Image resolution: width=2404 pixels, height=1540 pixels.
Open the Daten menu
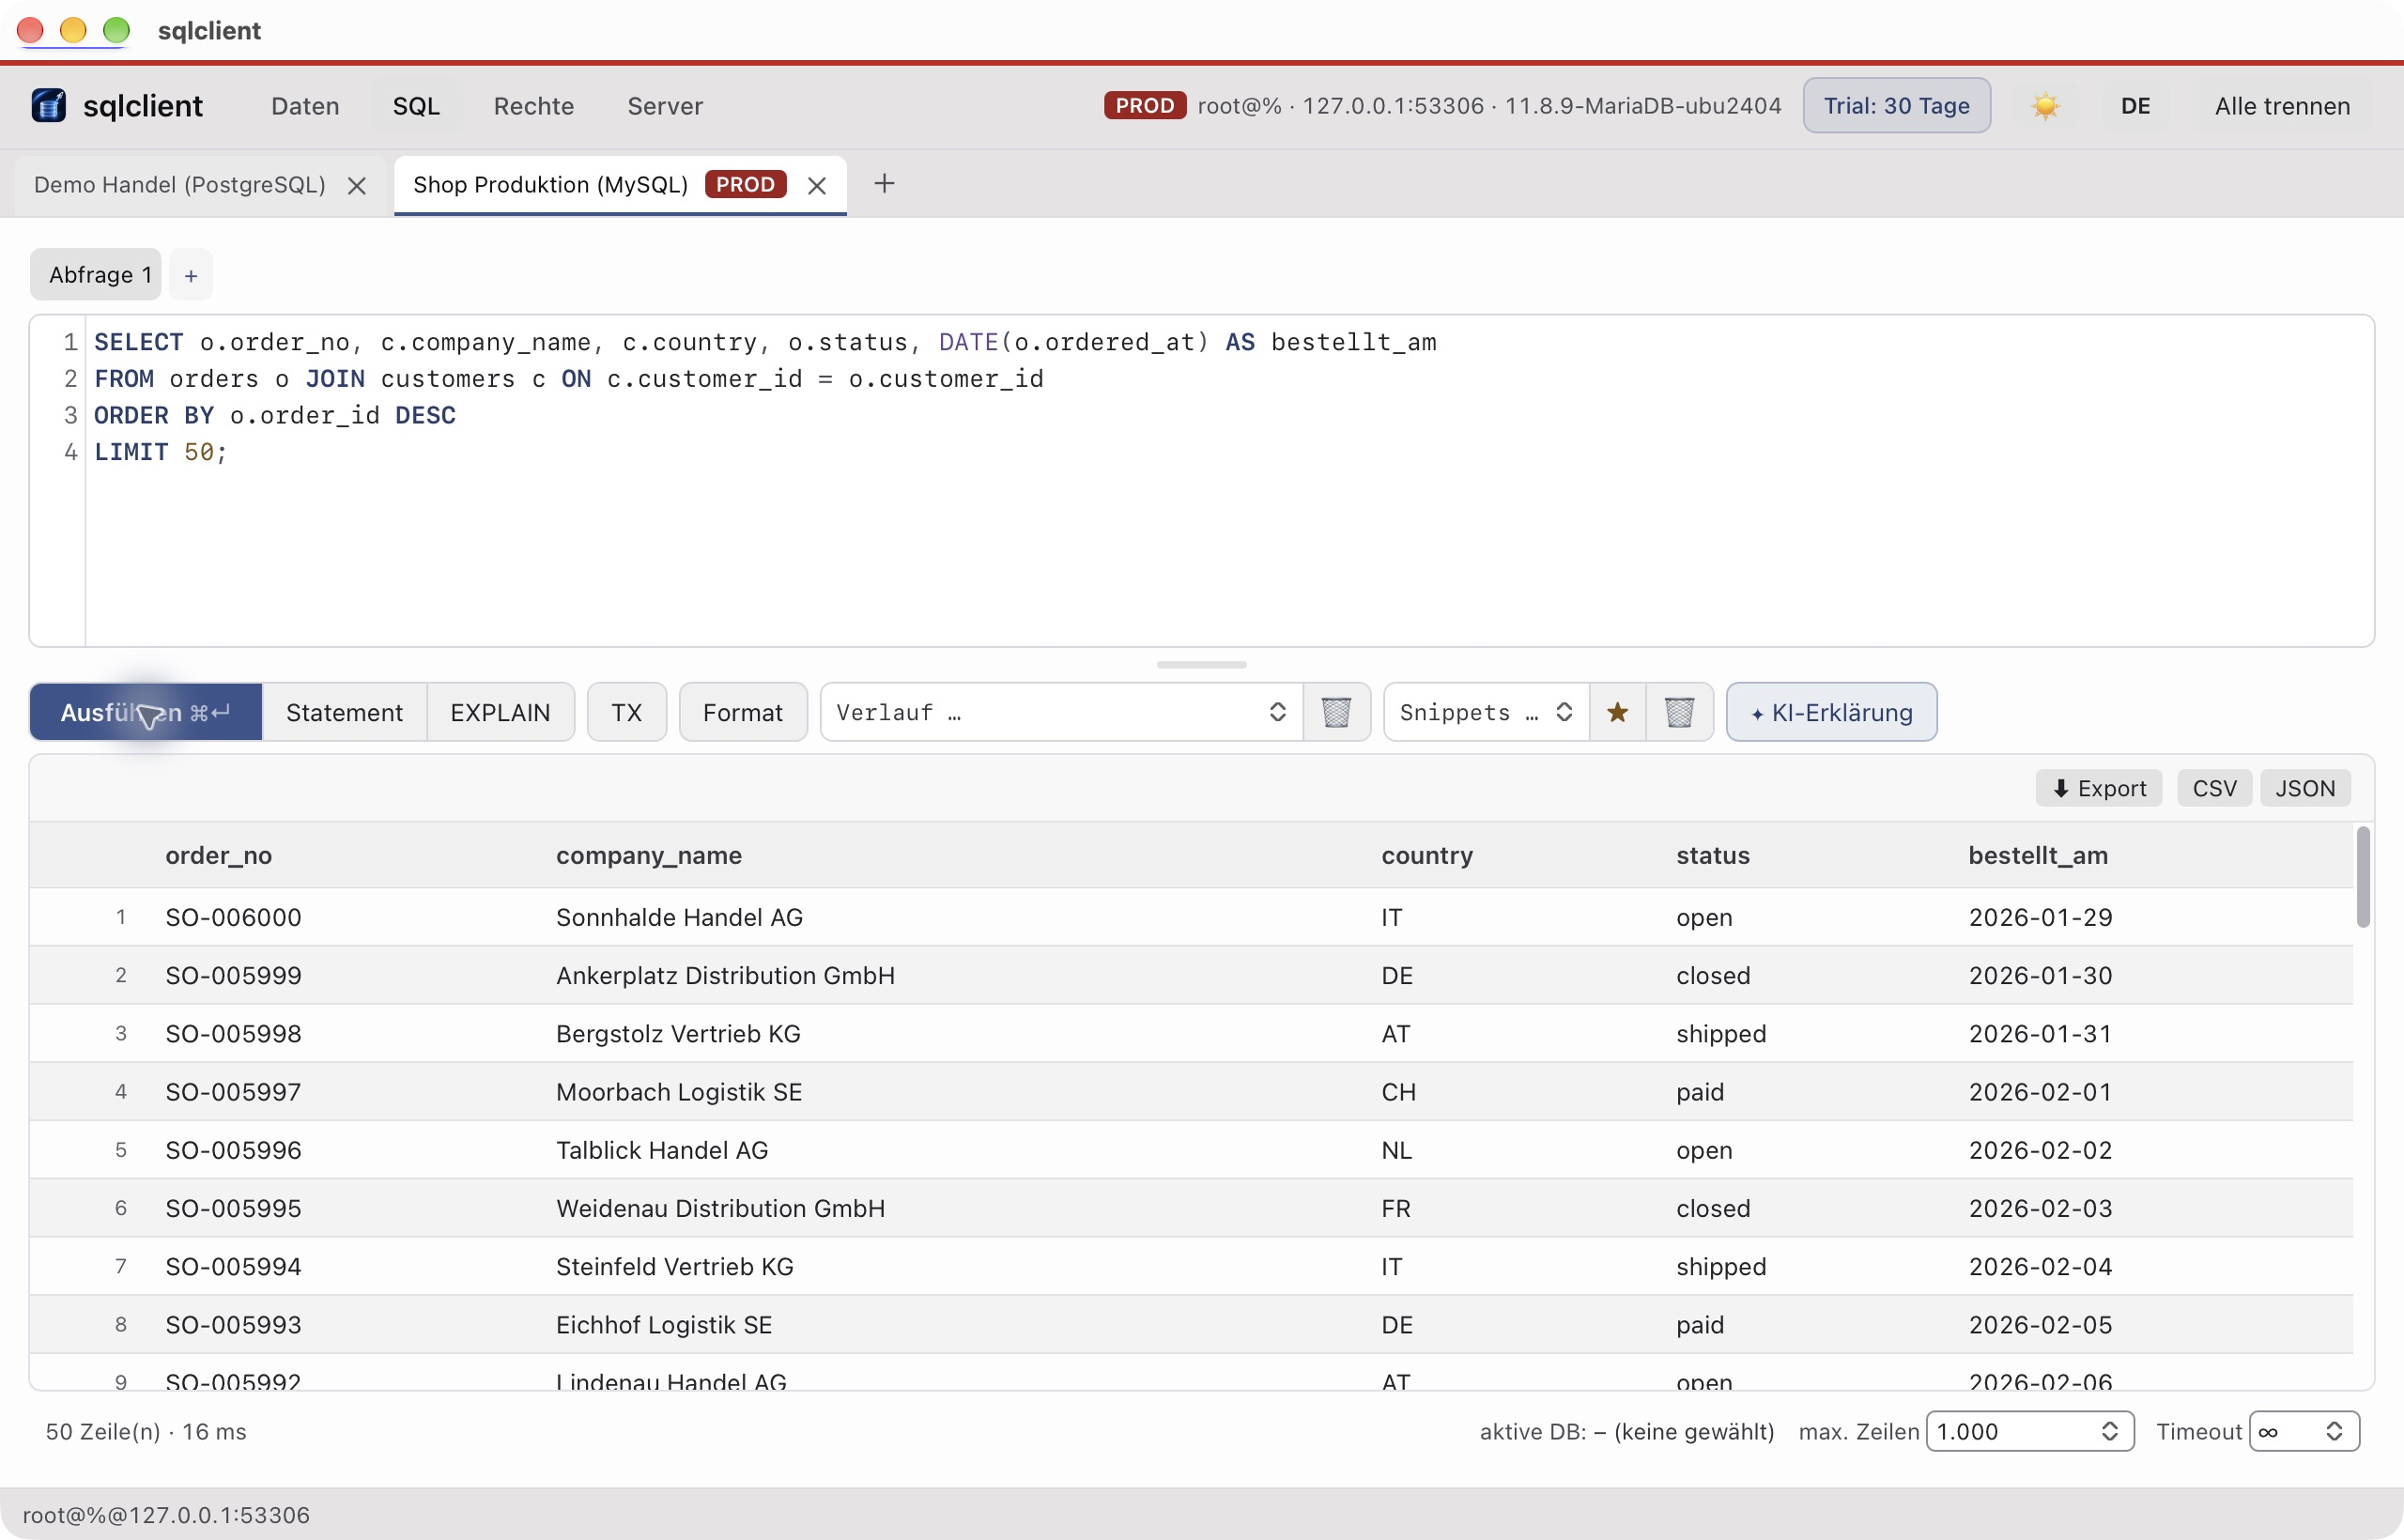pyautogui.click(x=305, y=106)
